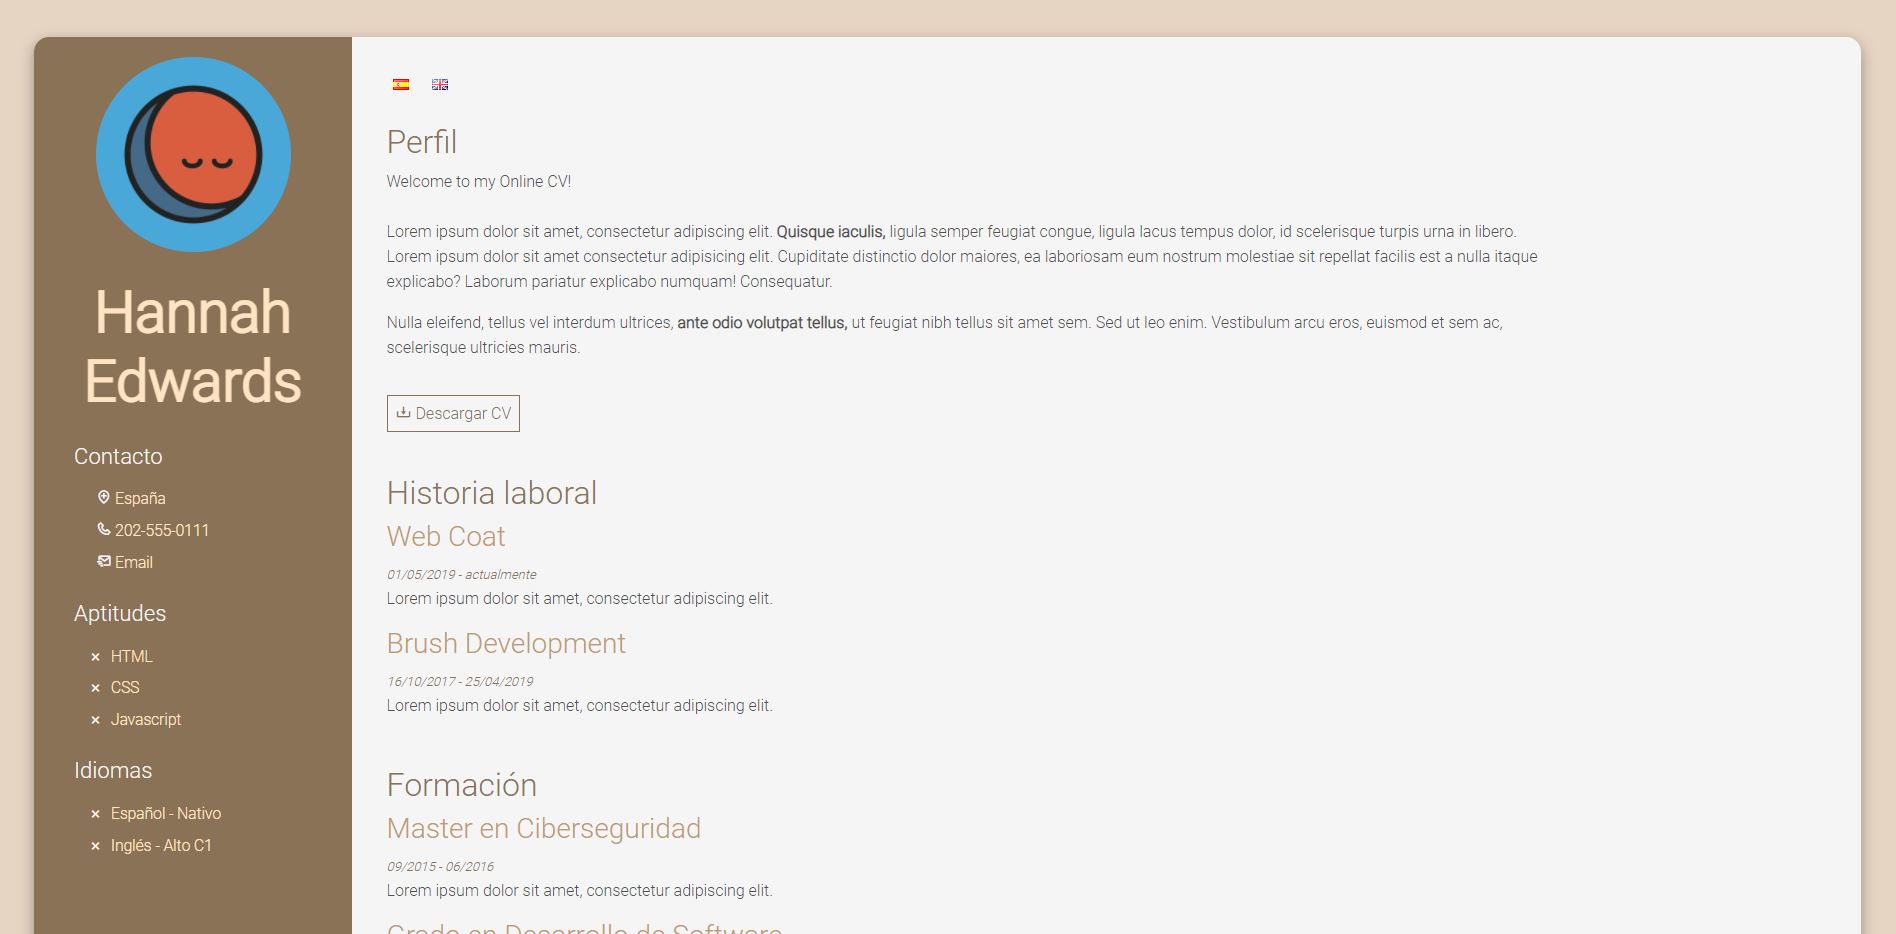Click the Brush Development job title
The width and height of the screenshot is (1896, 934).
tap(506, 643)
